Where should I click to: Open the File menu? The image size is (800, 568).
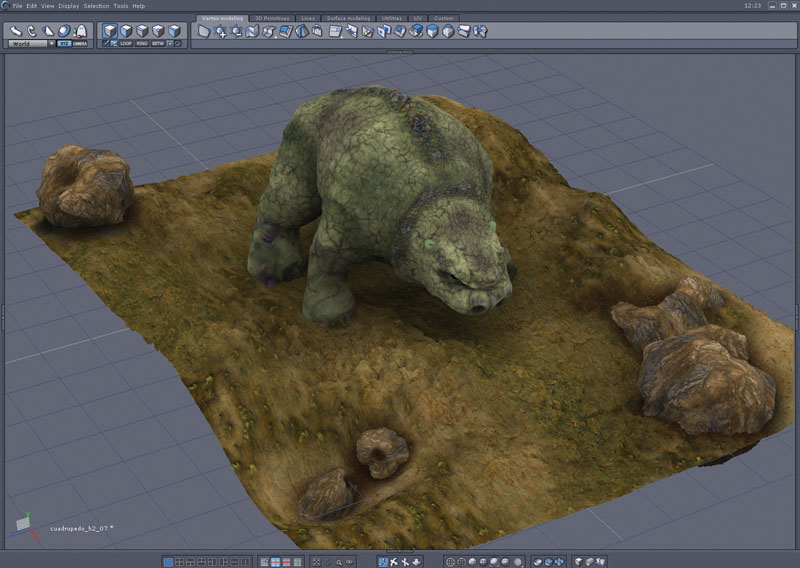17,6
